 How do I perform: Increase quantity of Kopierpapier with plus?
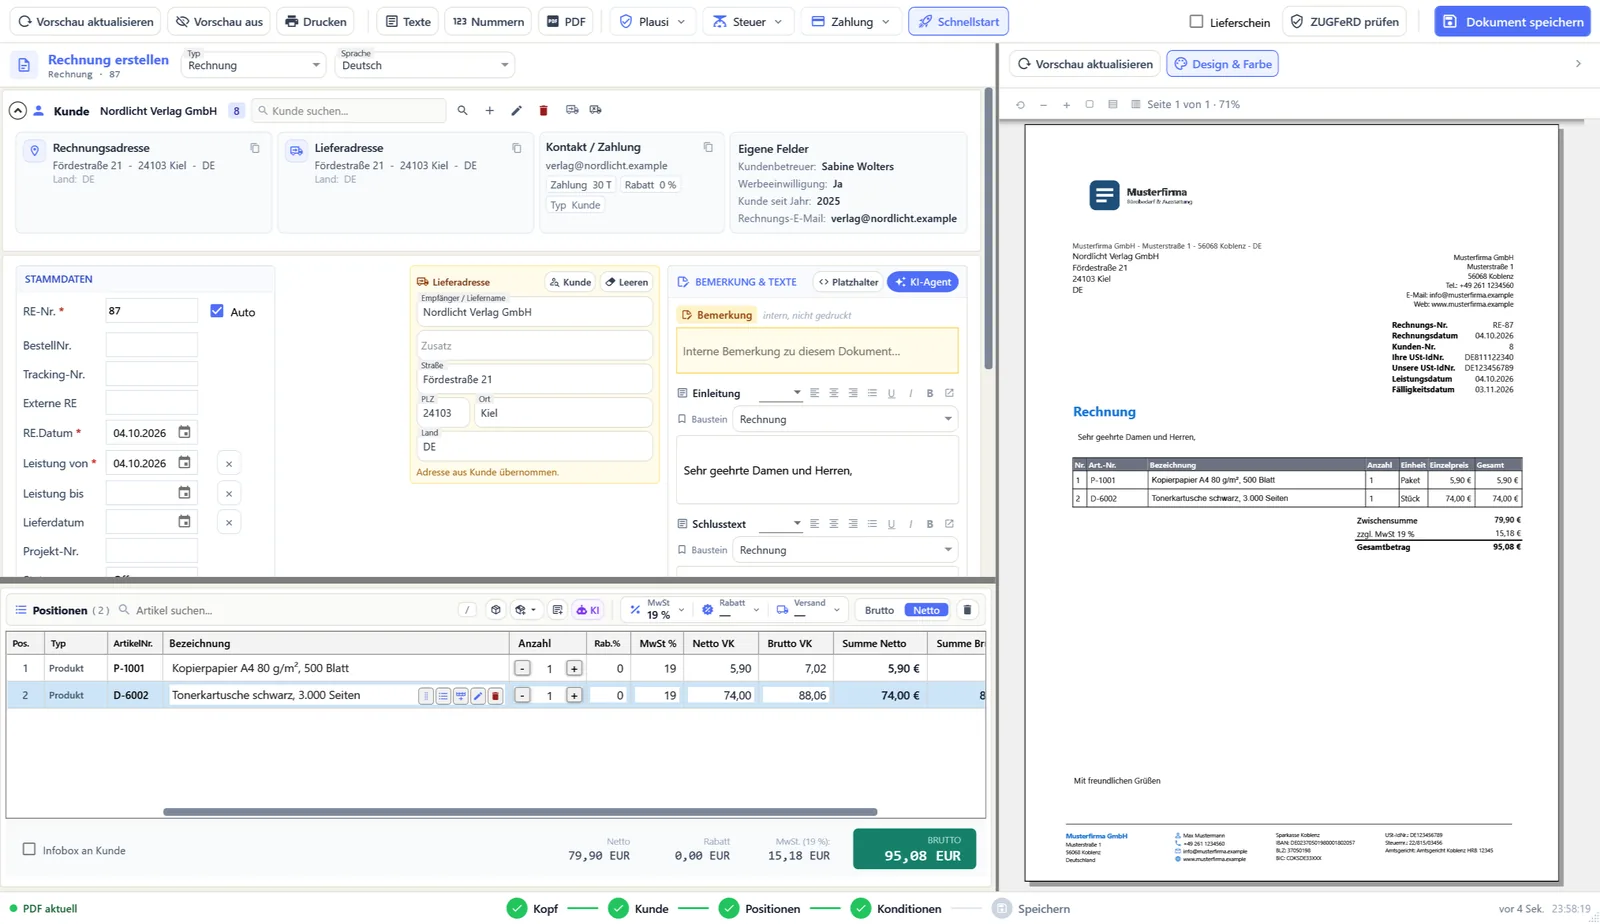574,669
